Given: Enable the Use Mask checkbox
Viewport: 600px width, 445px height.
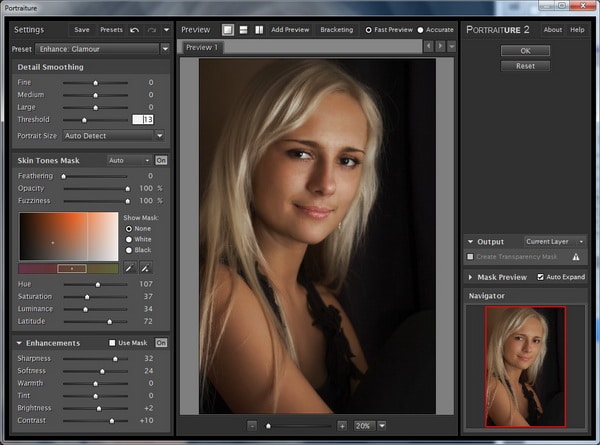Looking at the screenshot, I should click(x=112, y=343).
